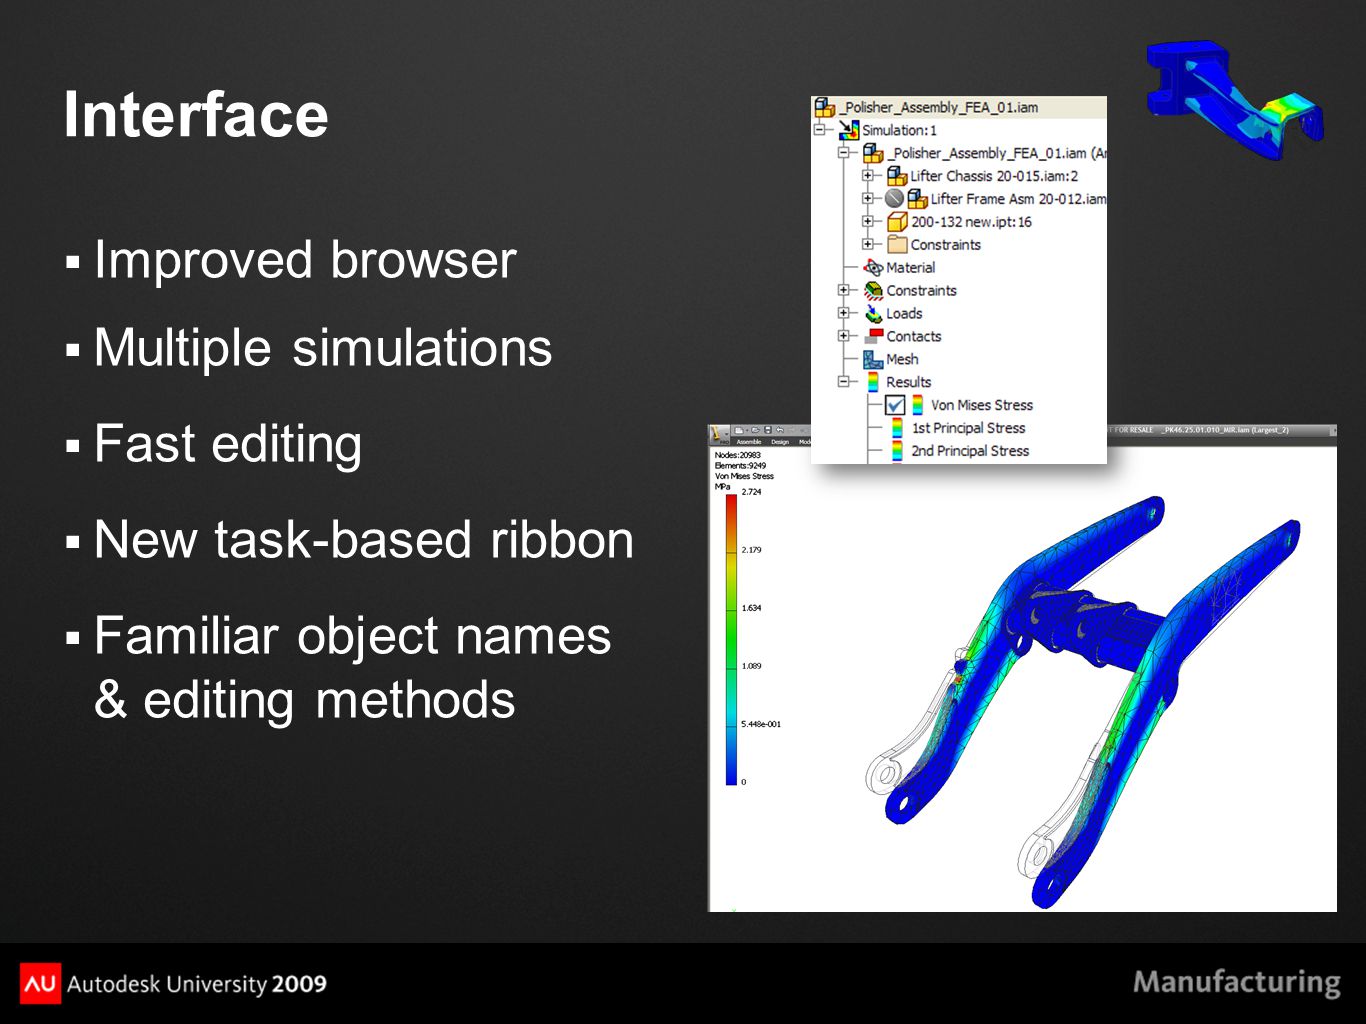Select the Mesh label in the browser tree

[902, 359]
